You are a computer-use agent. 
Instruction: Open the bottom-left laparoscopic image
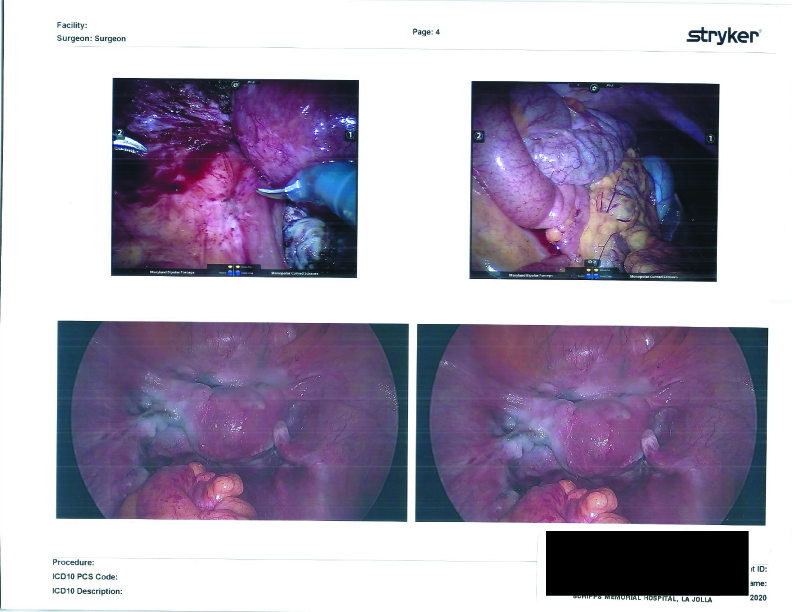[233, 421]
